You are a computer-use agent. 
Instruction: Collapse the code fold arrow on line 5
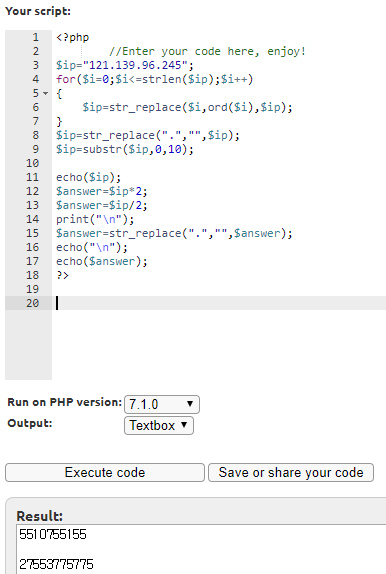pos(45,93)
